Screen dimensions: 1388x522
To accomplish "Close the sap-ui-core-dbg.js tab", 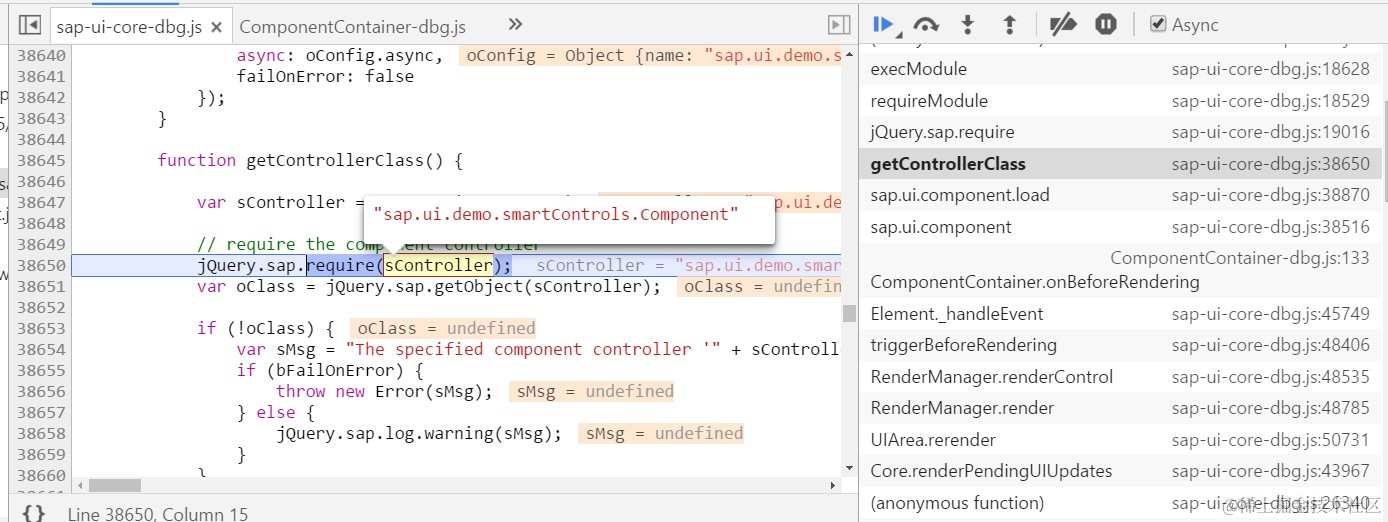I will click(x=216, y=27).
